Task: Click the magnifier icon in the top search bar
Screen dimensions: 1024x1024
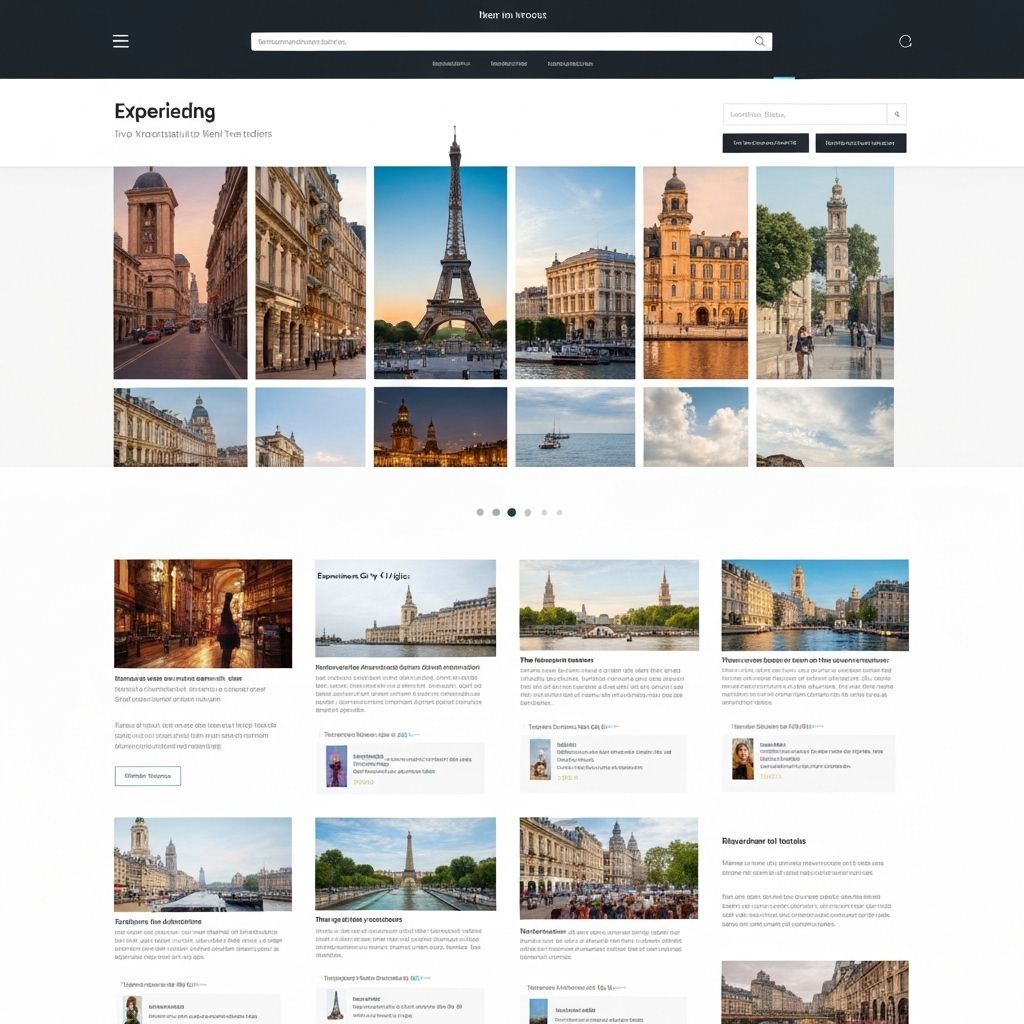Action: click(x=759, y=41)
